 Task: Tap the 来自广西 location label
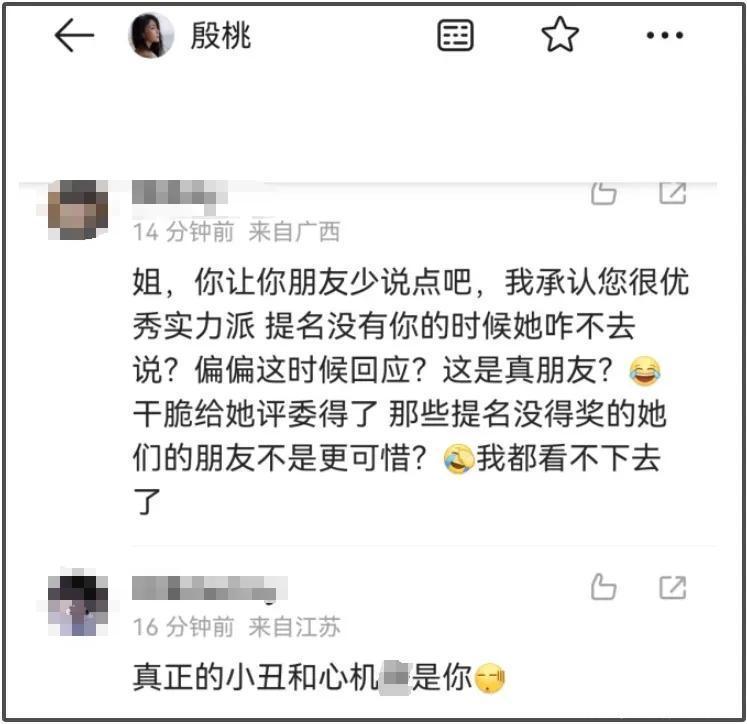(294, 232)
